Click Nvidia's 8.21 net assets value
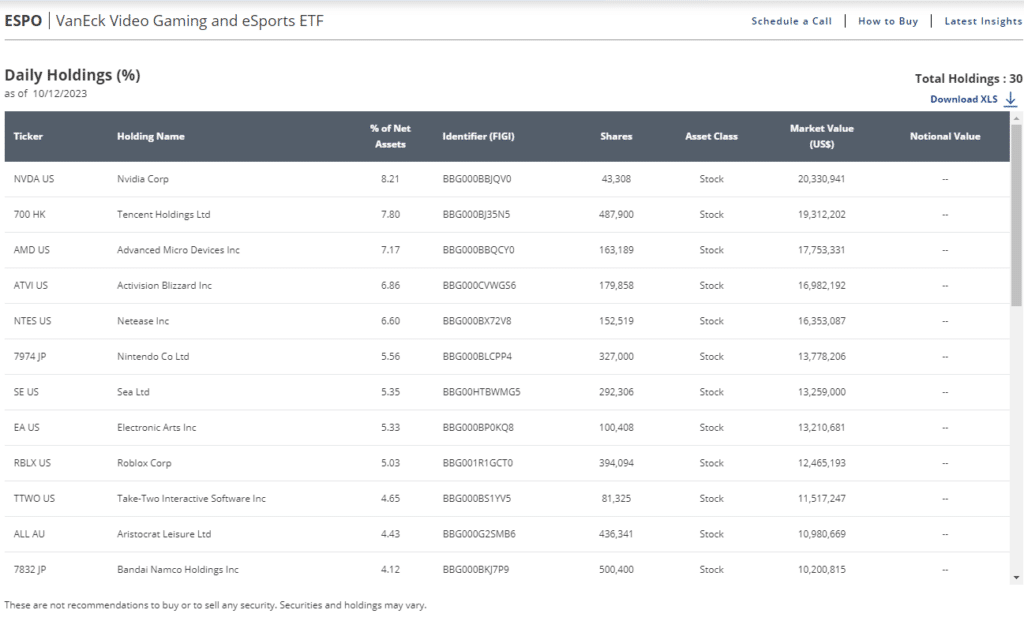 click(390, 179)
